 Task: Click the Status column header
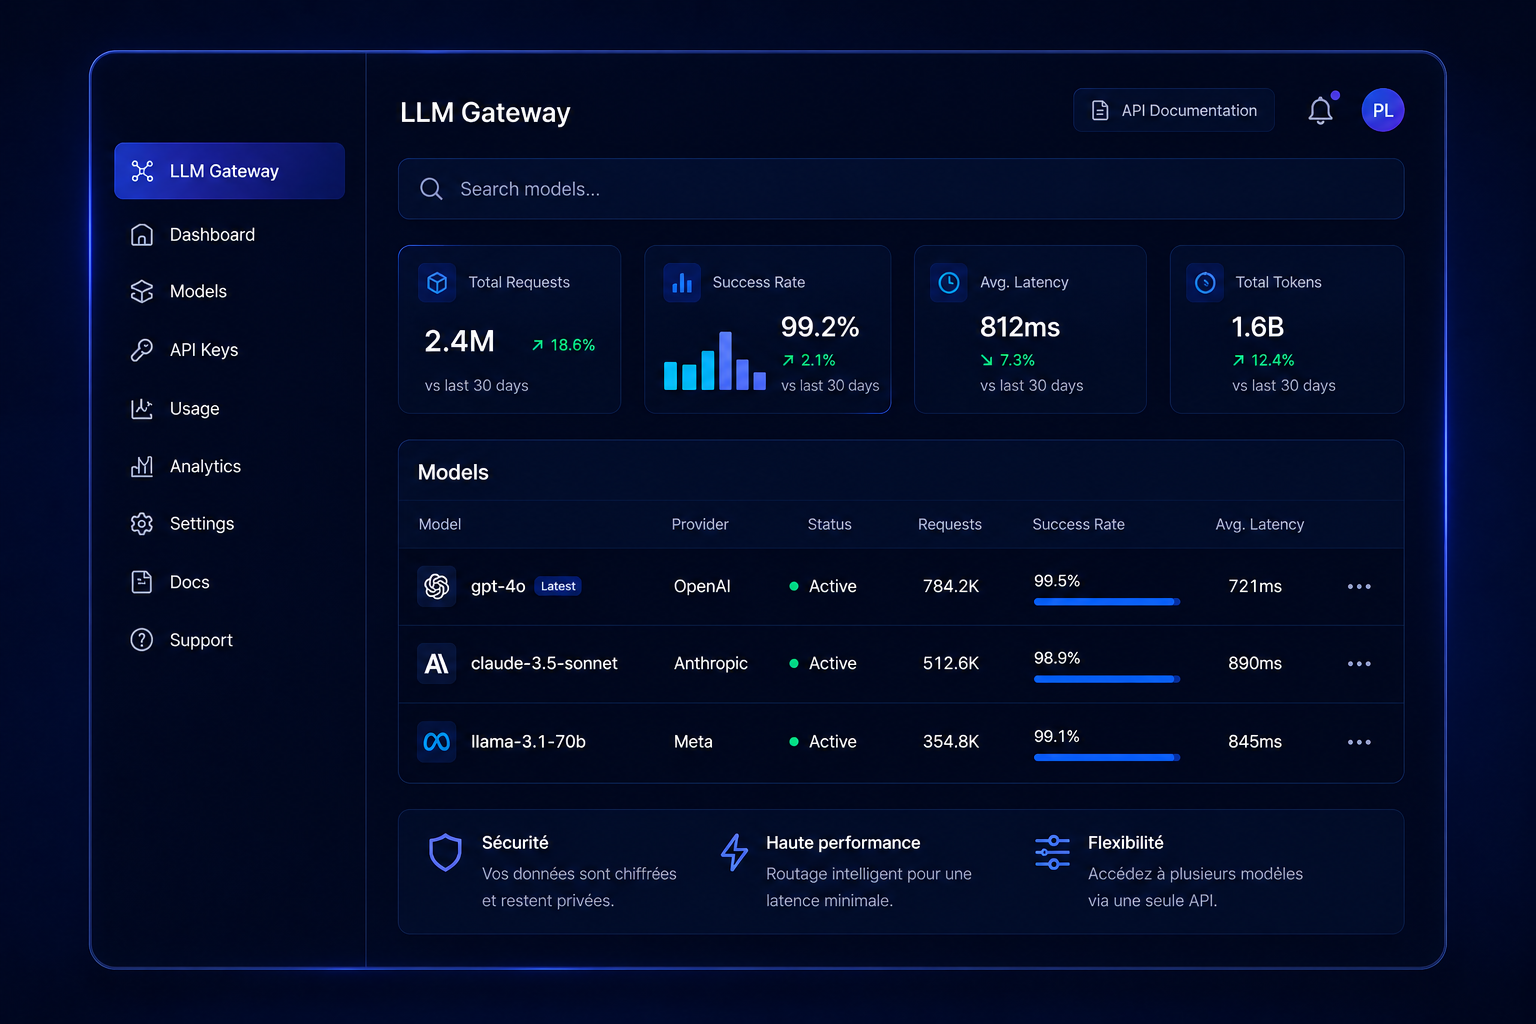pos(830,524)
